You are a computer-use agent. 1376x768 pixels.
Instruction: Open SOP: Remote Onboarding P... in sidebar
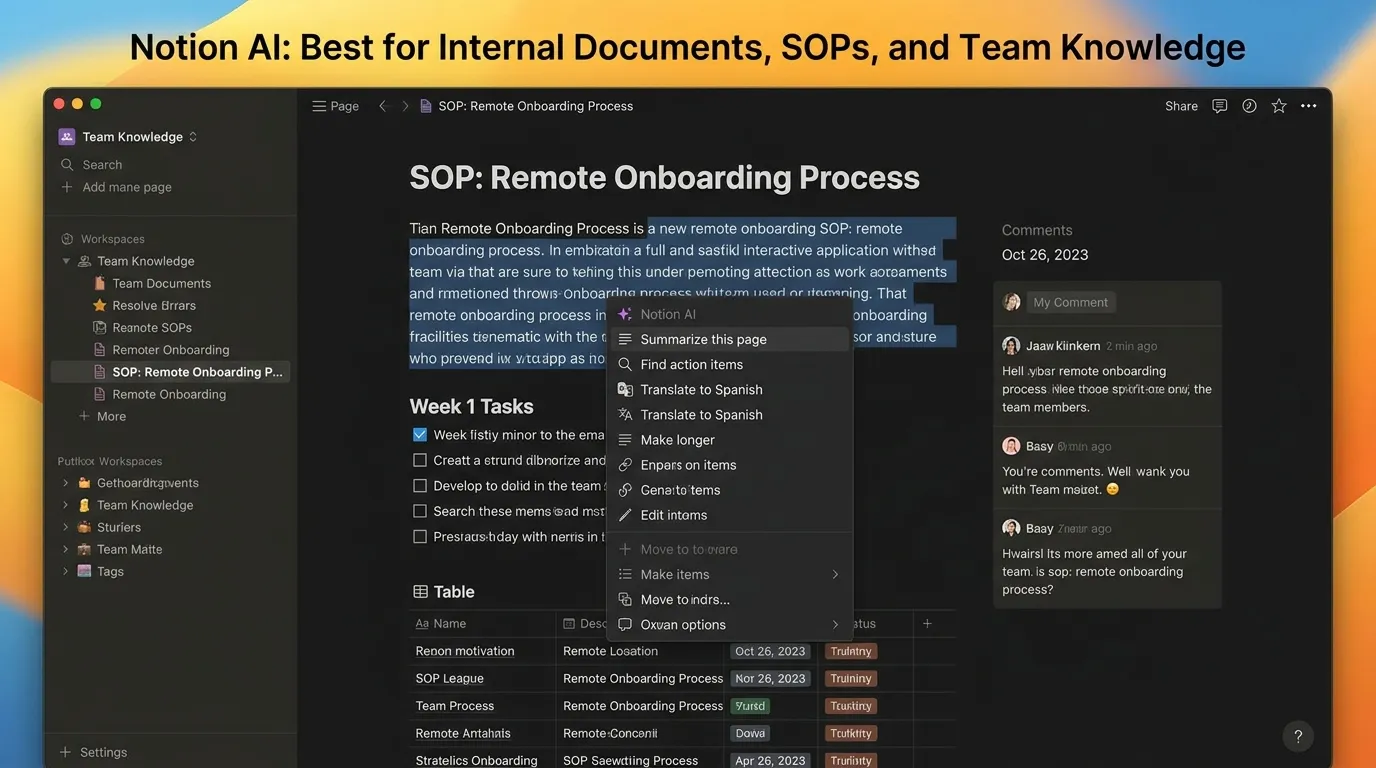171,372
